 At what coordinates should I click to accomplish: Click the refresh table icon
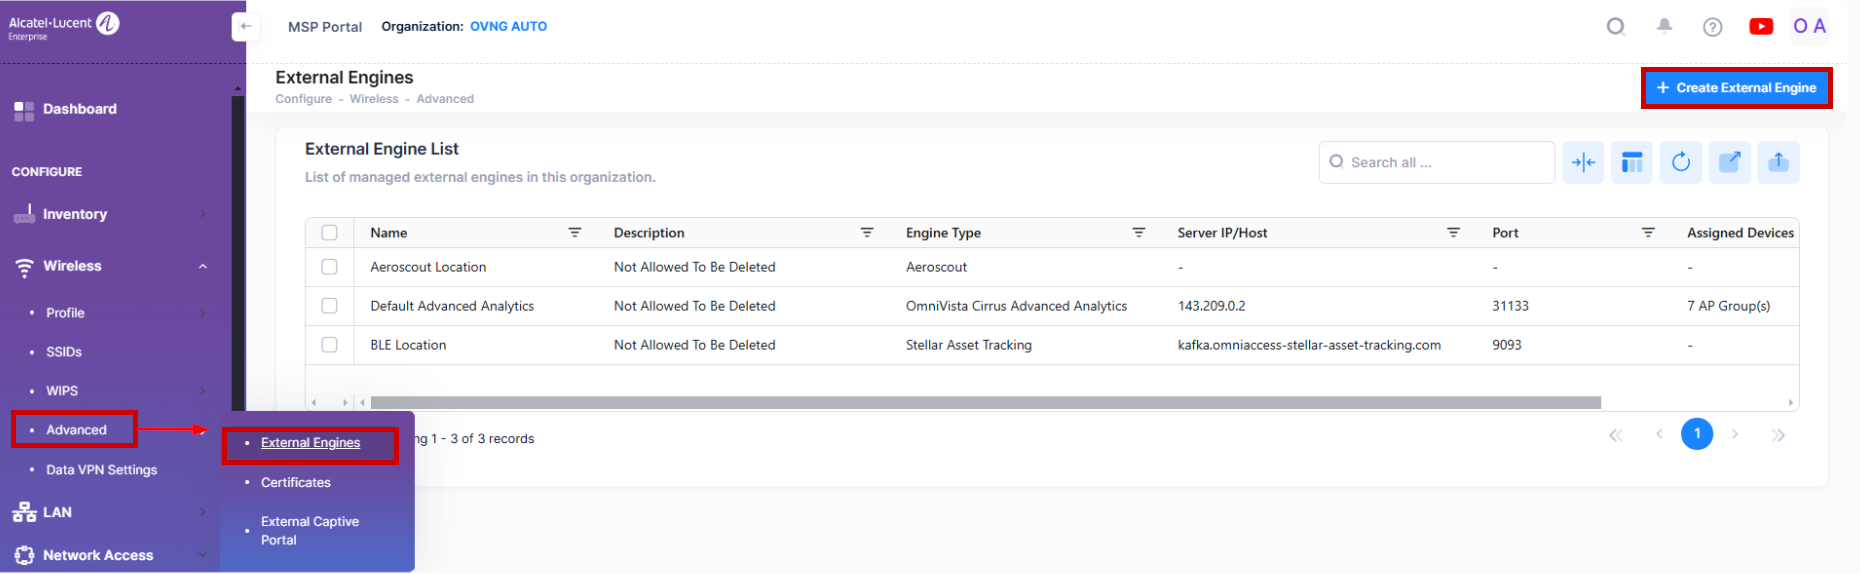coord(1681,162)
